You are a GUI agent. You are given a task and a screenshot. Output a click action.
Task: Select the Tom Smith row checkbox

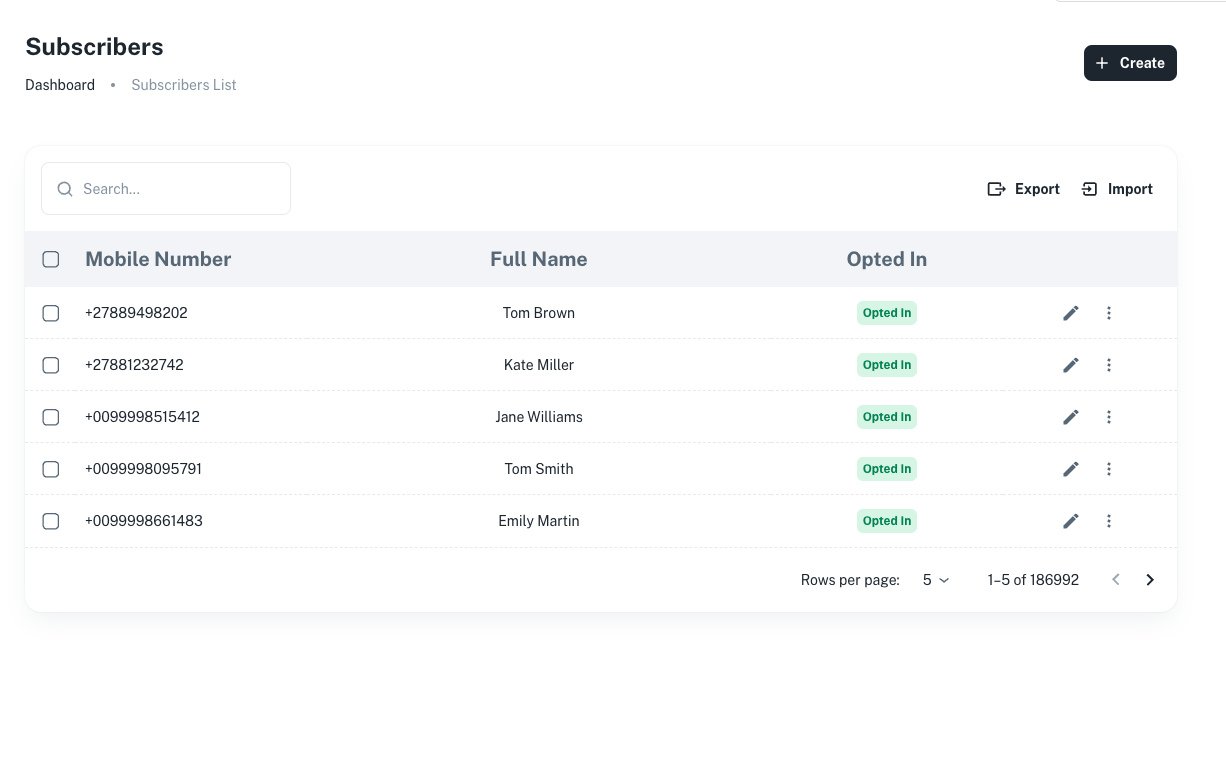point(51,469)
